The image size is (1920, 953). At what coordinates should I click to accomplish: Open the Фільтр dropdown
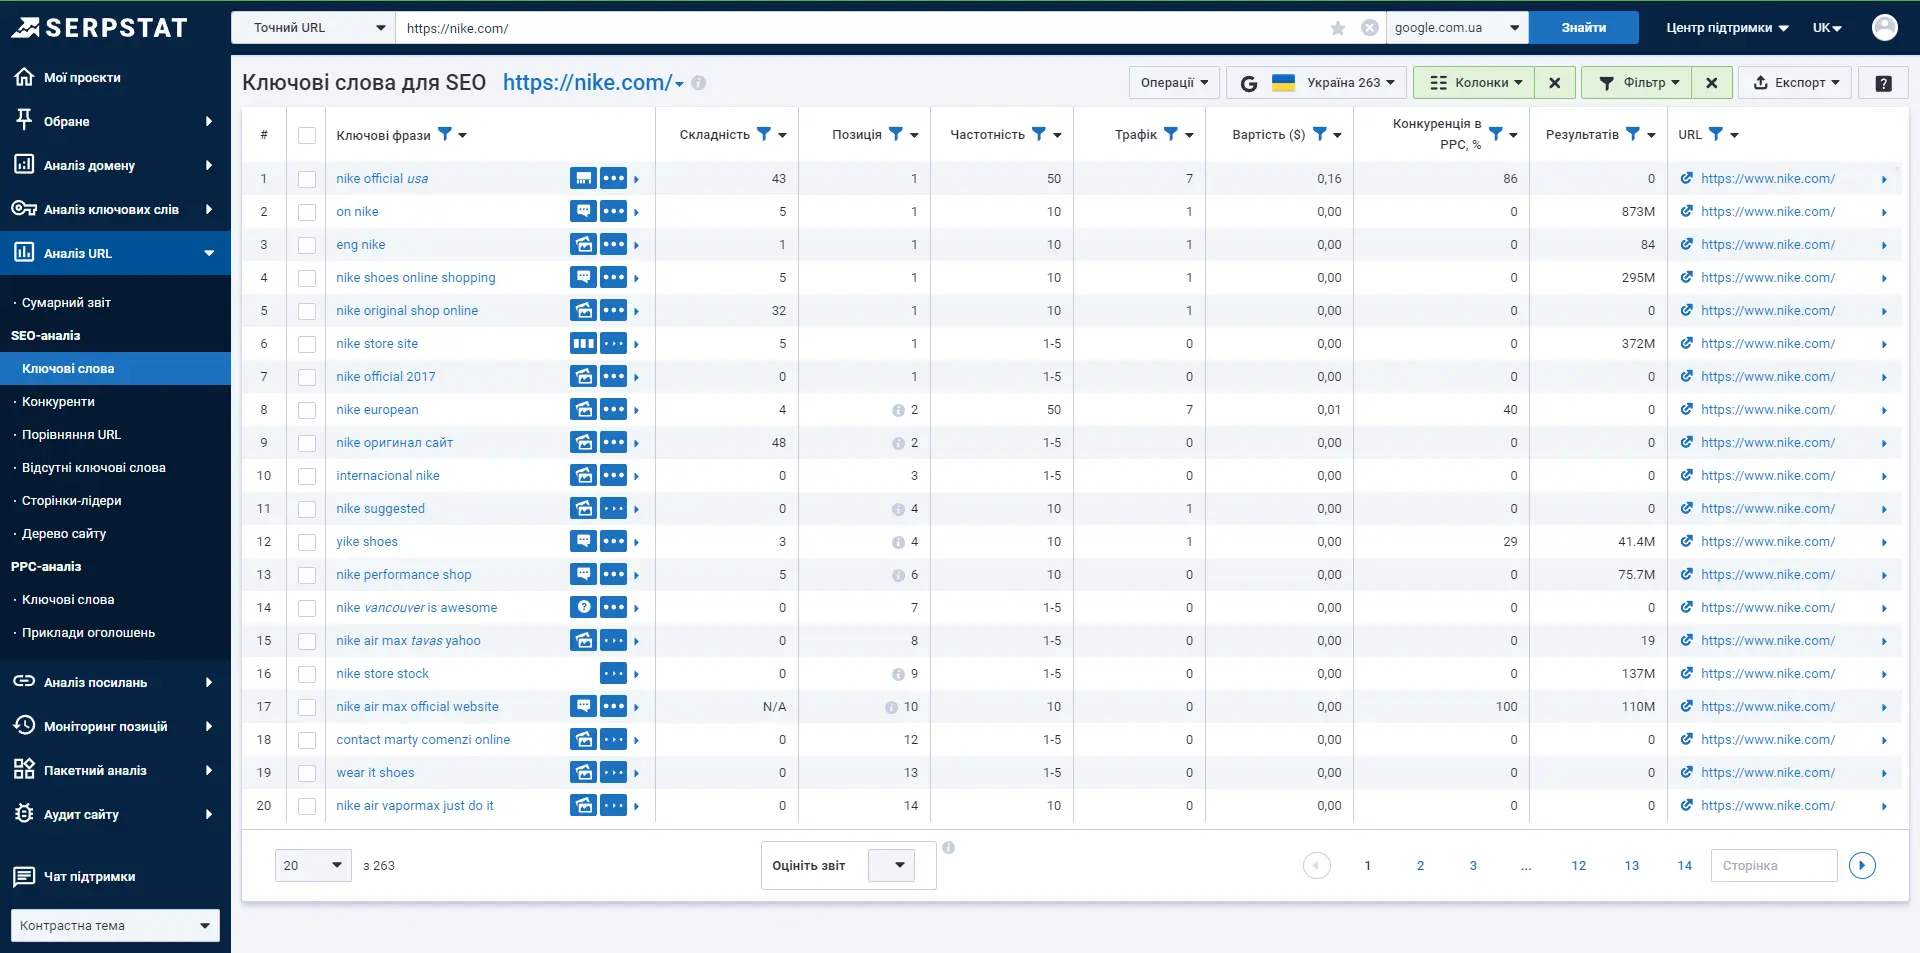pyautogui.click(x=1636, y=83)
